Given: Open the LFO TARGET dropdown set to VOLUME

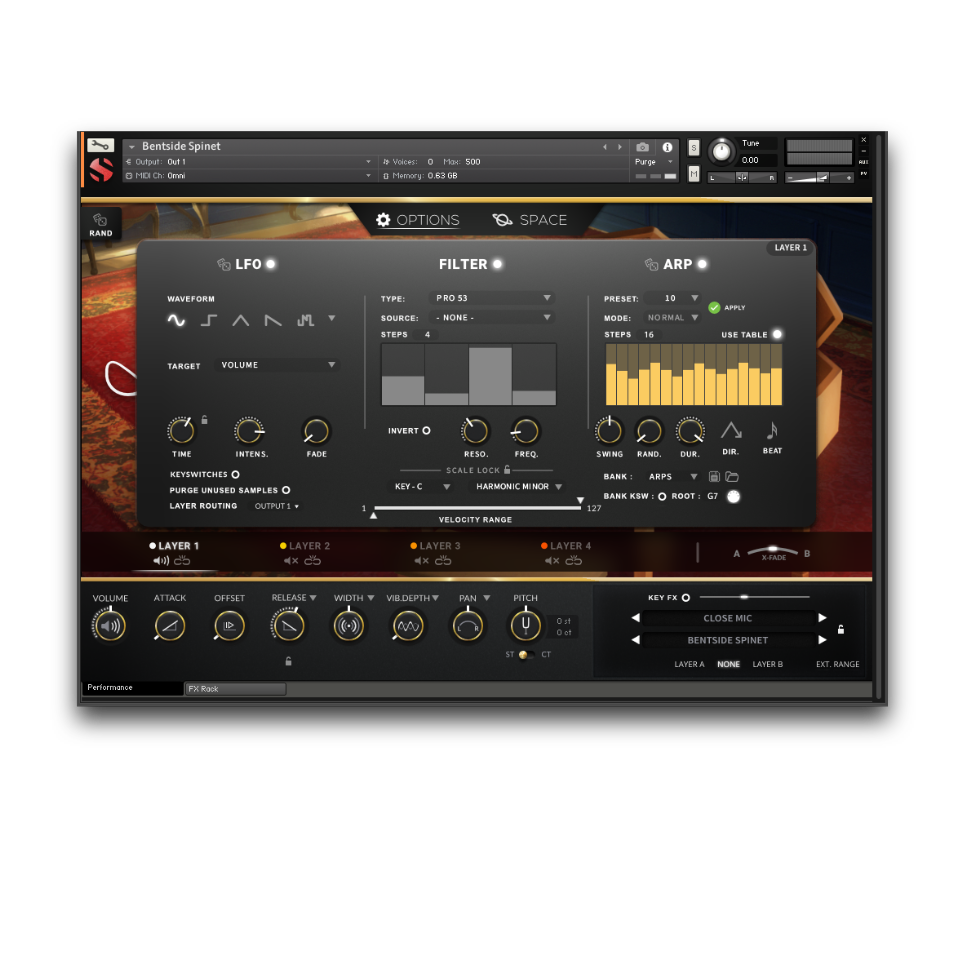Looking at the screenshot, I should pyautogui.click(x=277, y=364).
